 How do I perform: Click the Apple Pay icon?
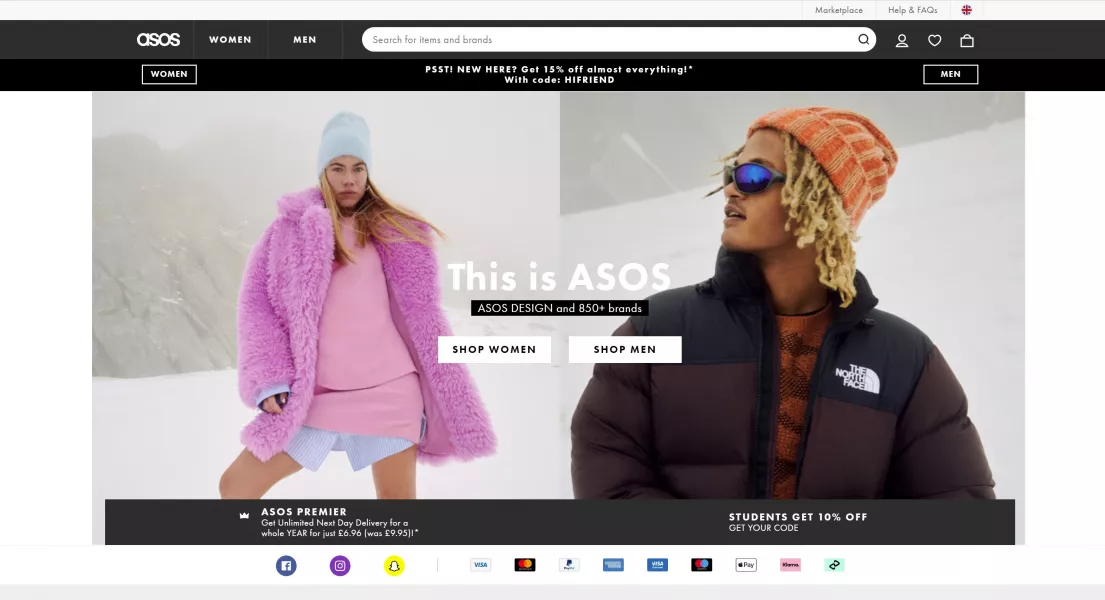click(746, 565)
